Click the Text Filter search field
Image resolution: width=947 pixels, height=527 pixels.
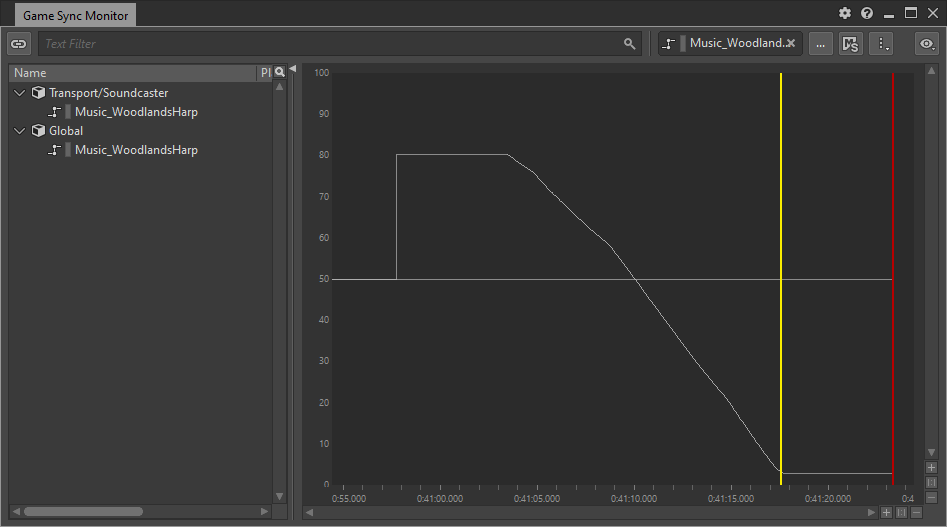tap(330, 44)
